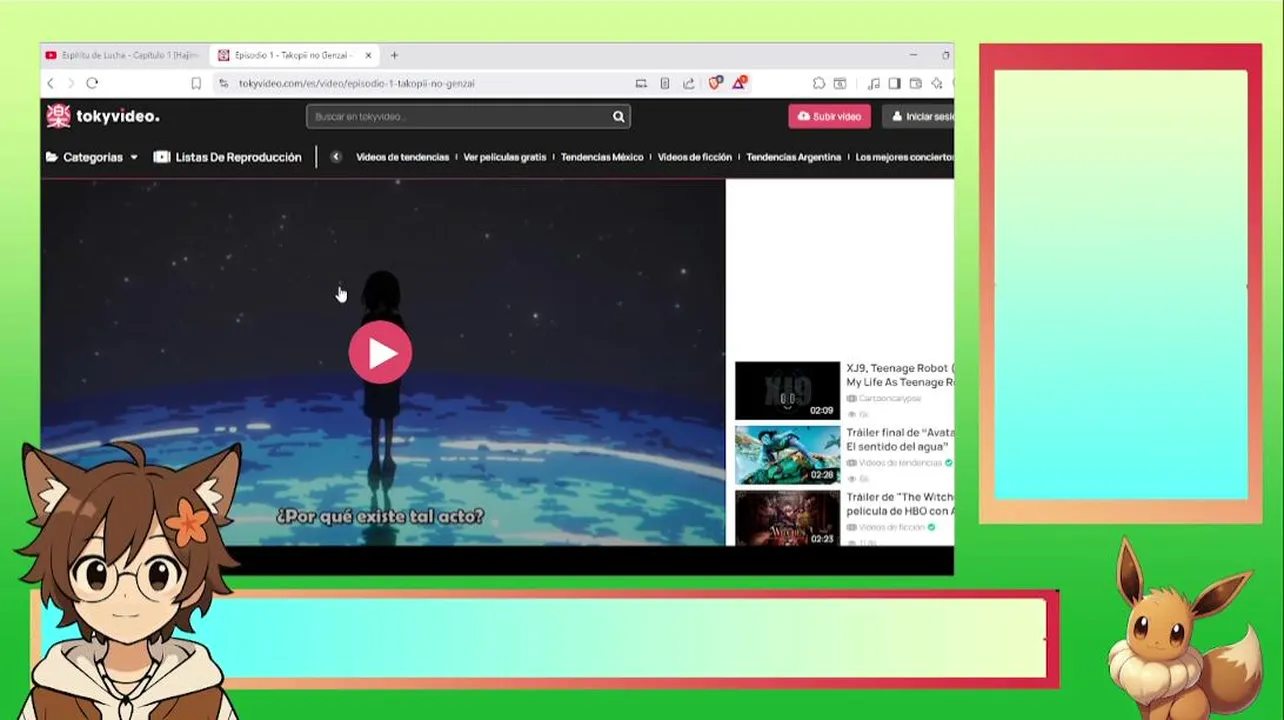Reload the current page
Image resolution: width=1284 pixels, height=720 pixels.
point(92,83)
